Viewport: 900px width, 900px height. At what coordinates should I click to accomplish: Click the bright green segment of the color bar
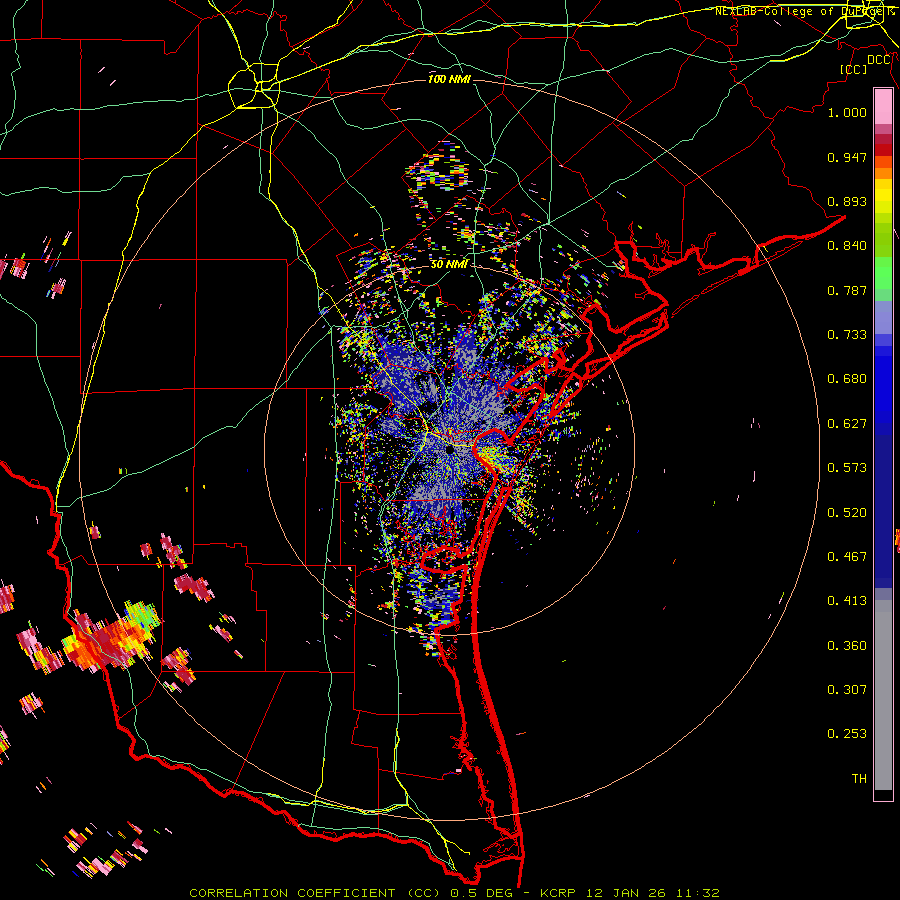tap(883, 273)
